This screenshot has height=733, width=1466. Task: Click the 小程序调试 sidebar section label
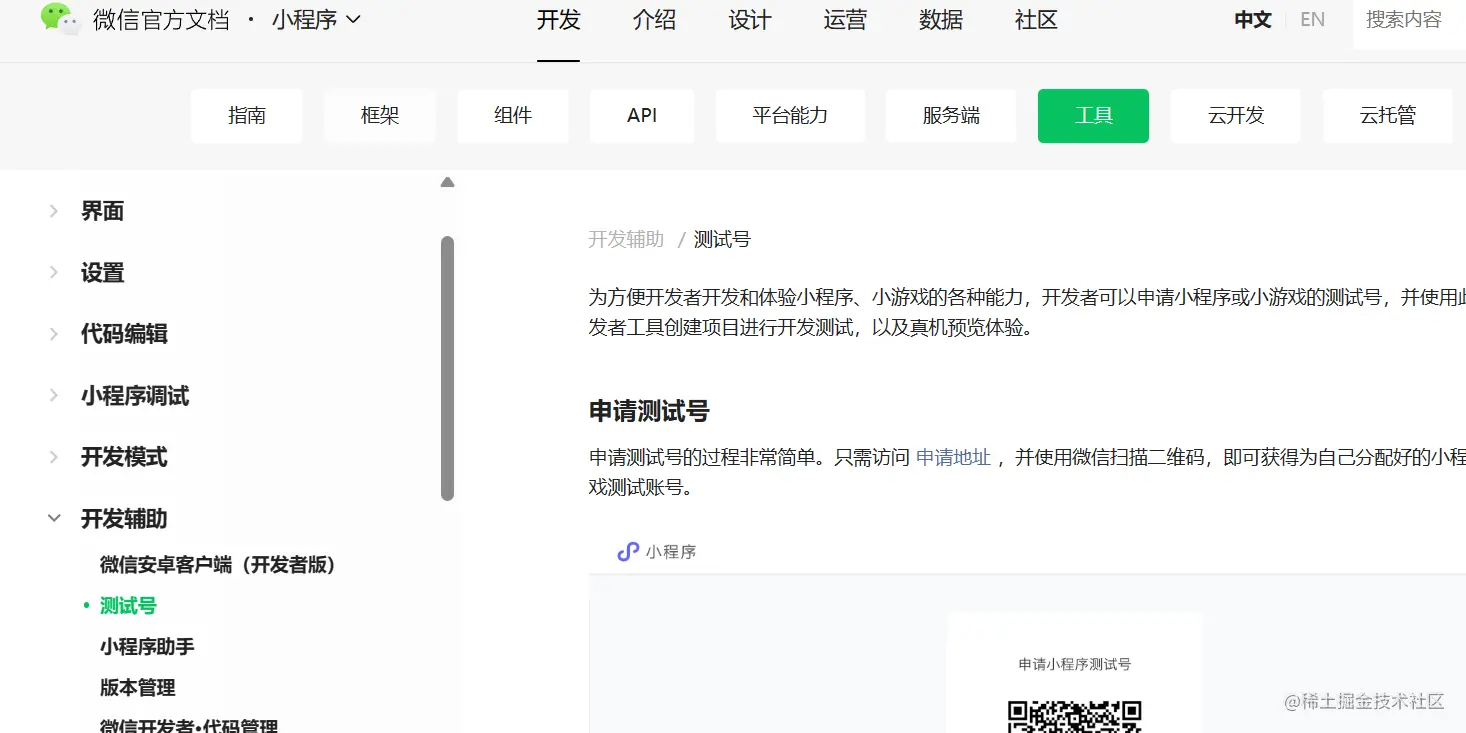click(135, 396)
